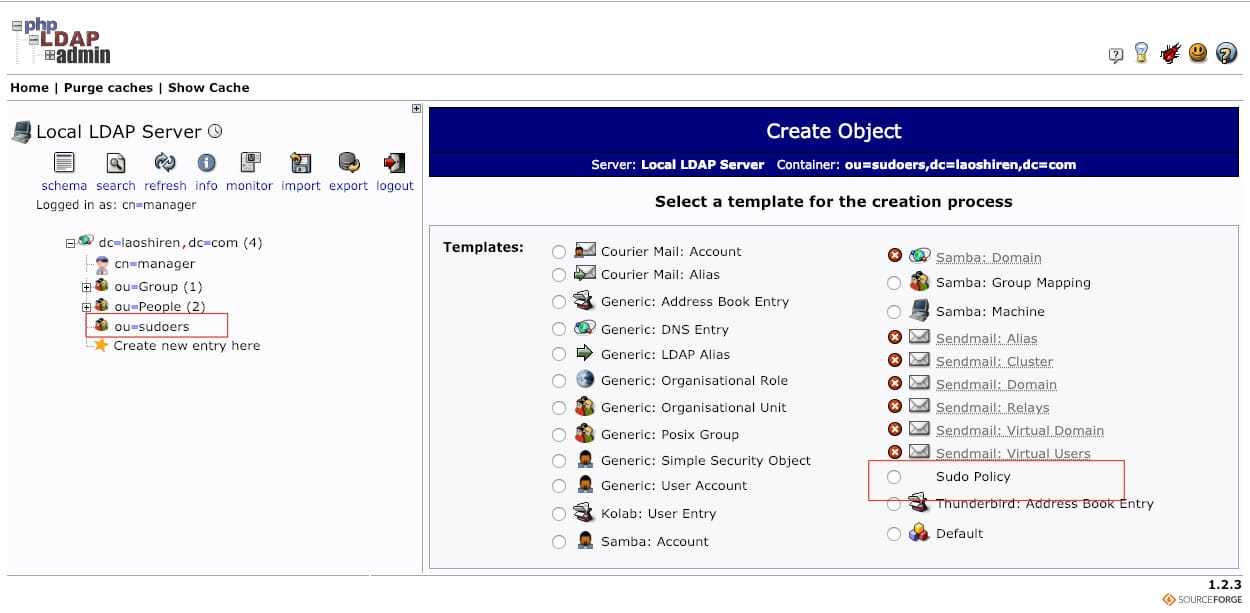Click the Samba: Domain template link
Image resolution: width=1250 pixels, height=613 pixels.
989,257
